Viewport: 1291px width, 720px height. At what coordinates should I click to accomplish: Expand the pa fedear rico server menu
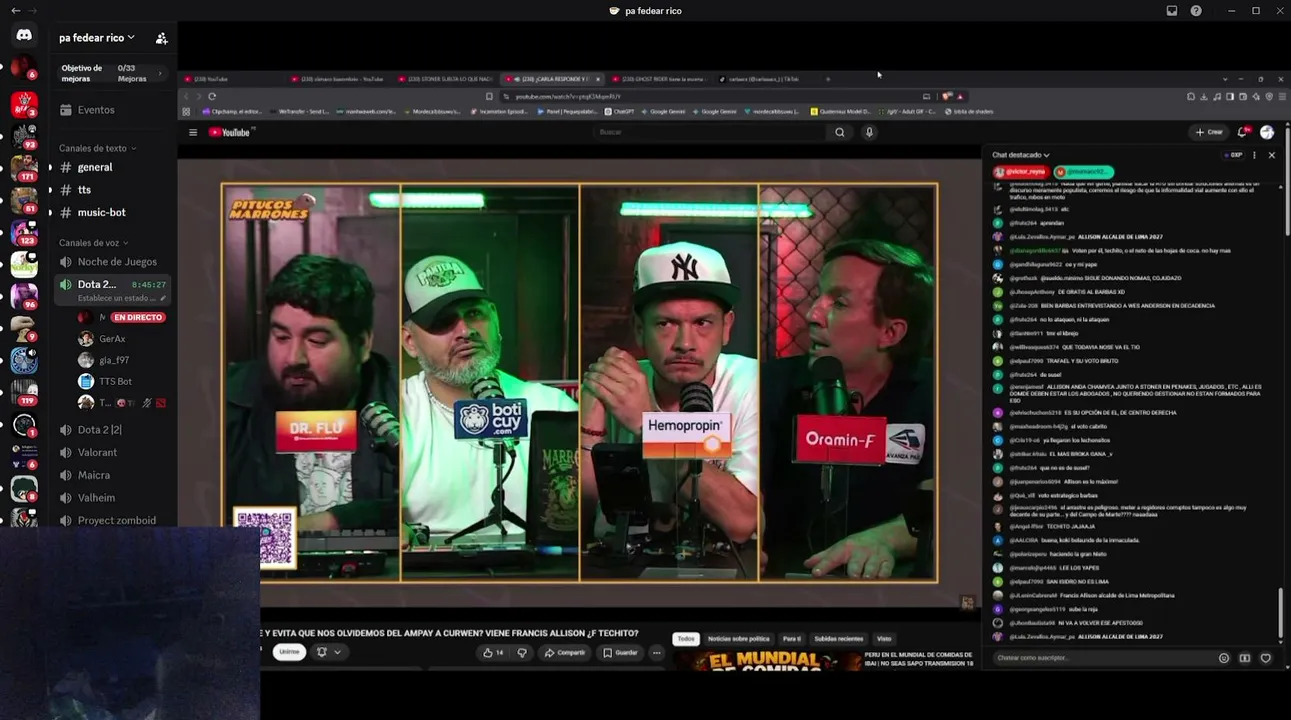click(x=97, y=38)
